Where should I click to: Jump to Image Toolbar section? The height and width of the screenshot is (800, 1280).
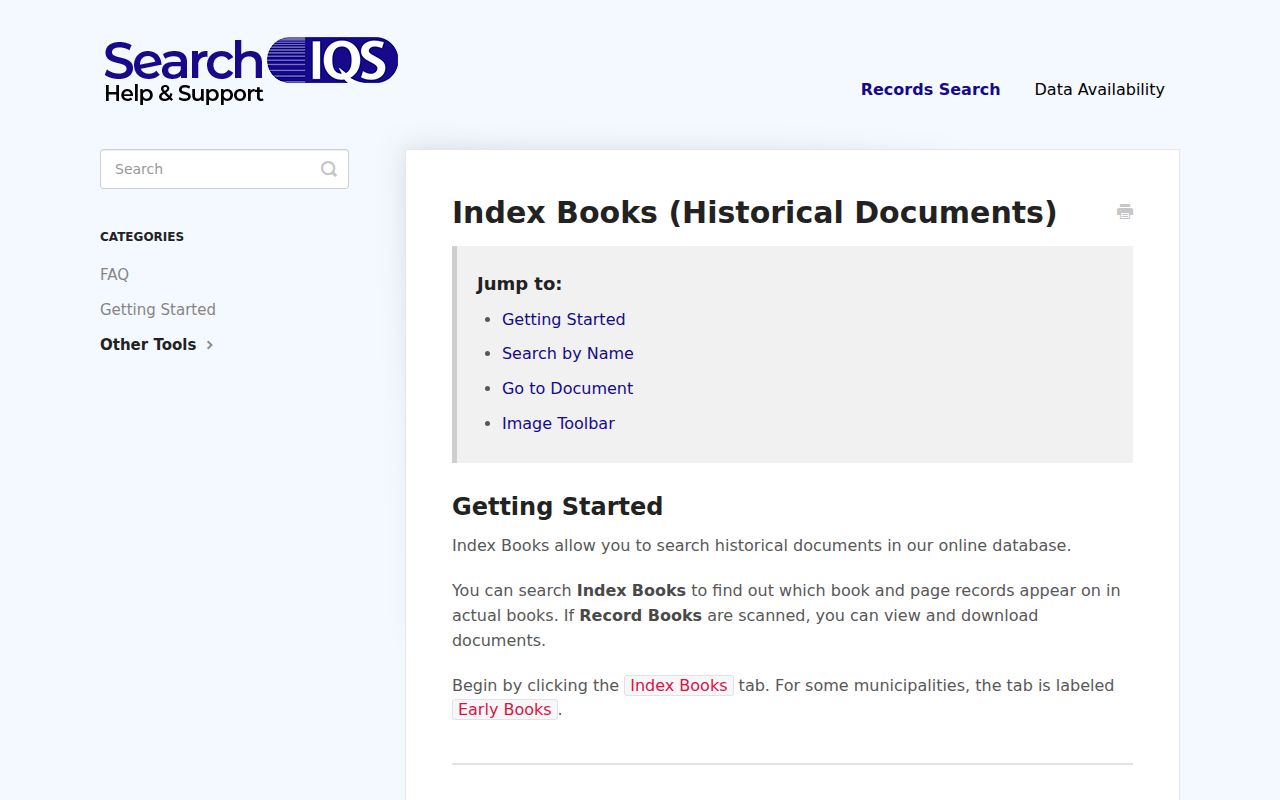click(558, 423)
